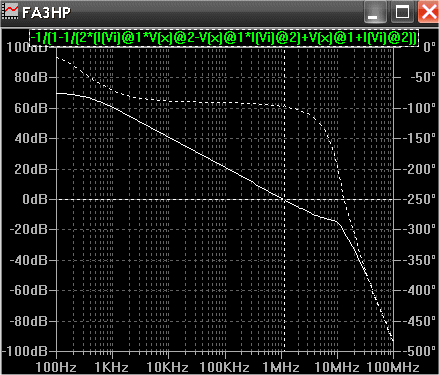Click the FA3HP waveform window icon
439x375 pixels.
(x=11, y=12)
